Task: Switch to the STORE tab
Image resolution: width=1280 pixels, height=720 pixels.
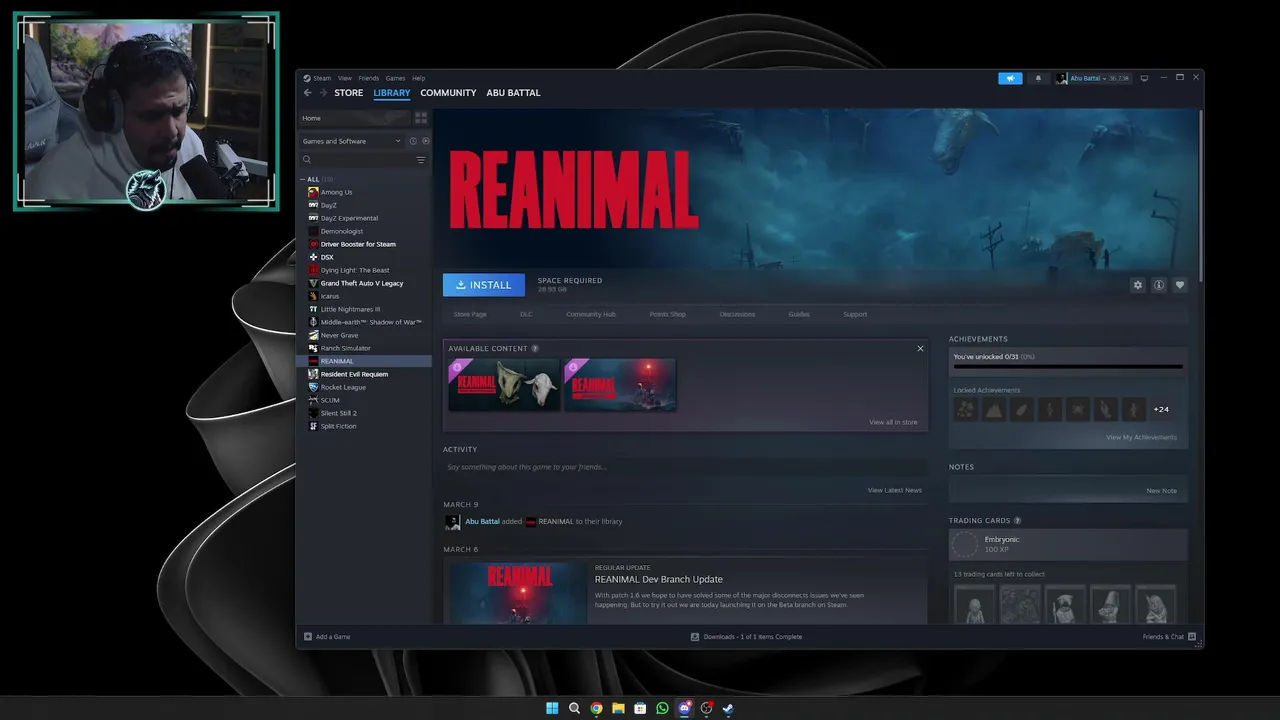Action: point(349,93)
